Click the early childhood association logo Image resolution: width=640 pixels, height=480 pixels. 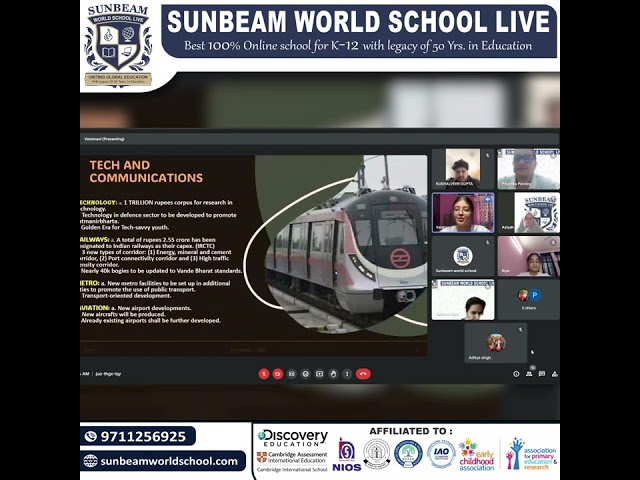[x=476, y=454]
